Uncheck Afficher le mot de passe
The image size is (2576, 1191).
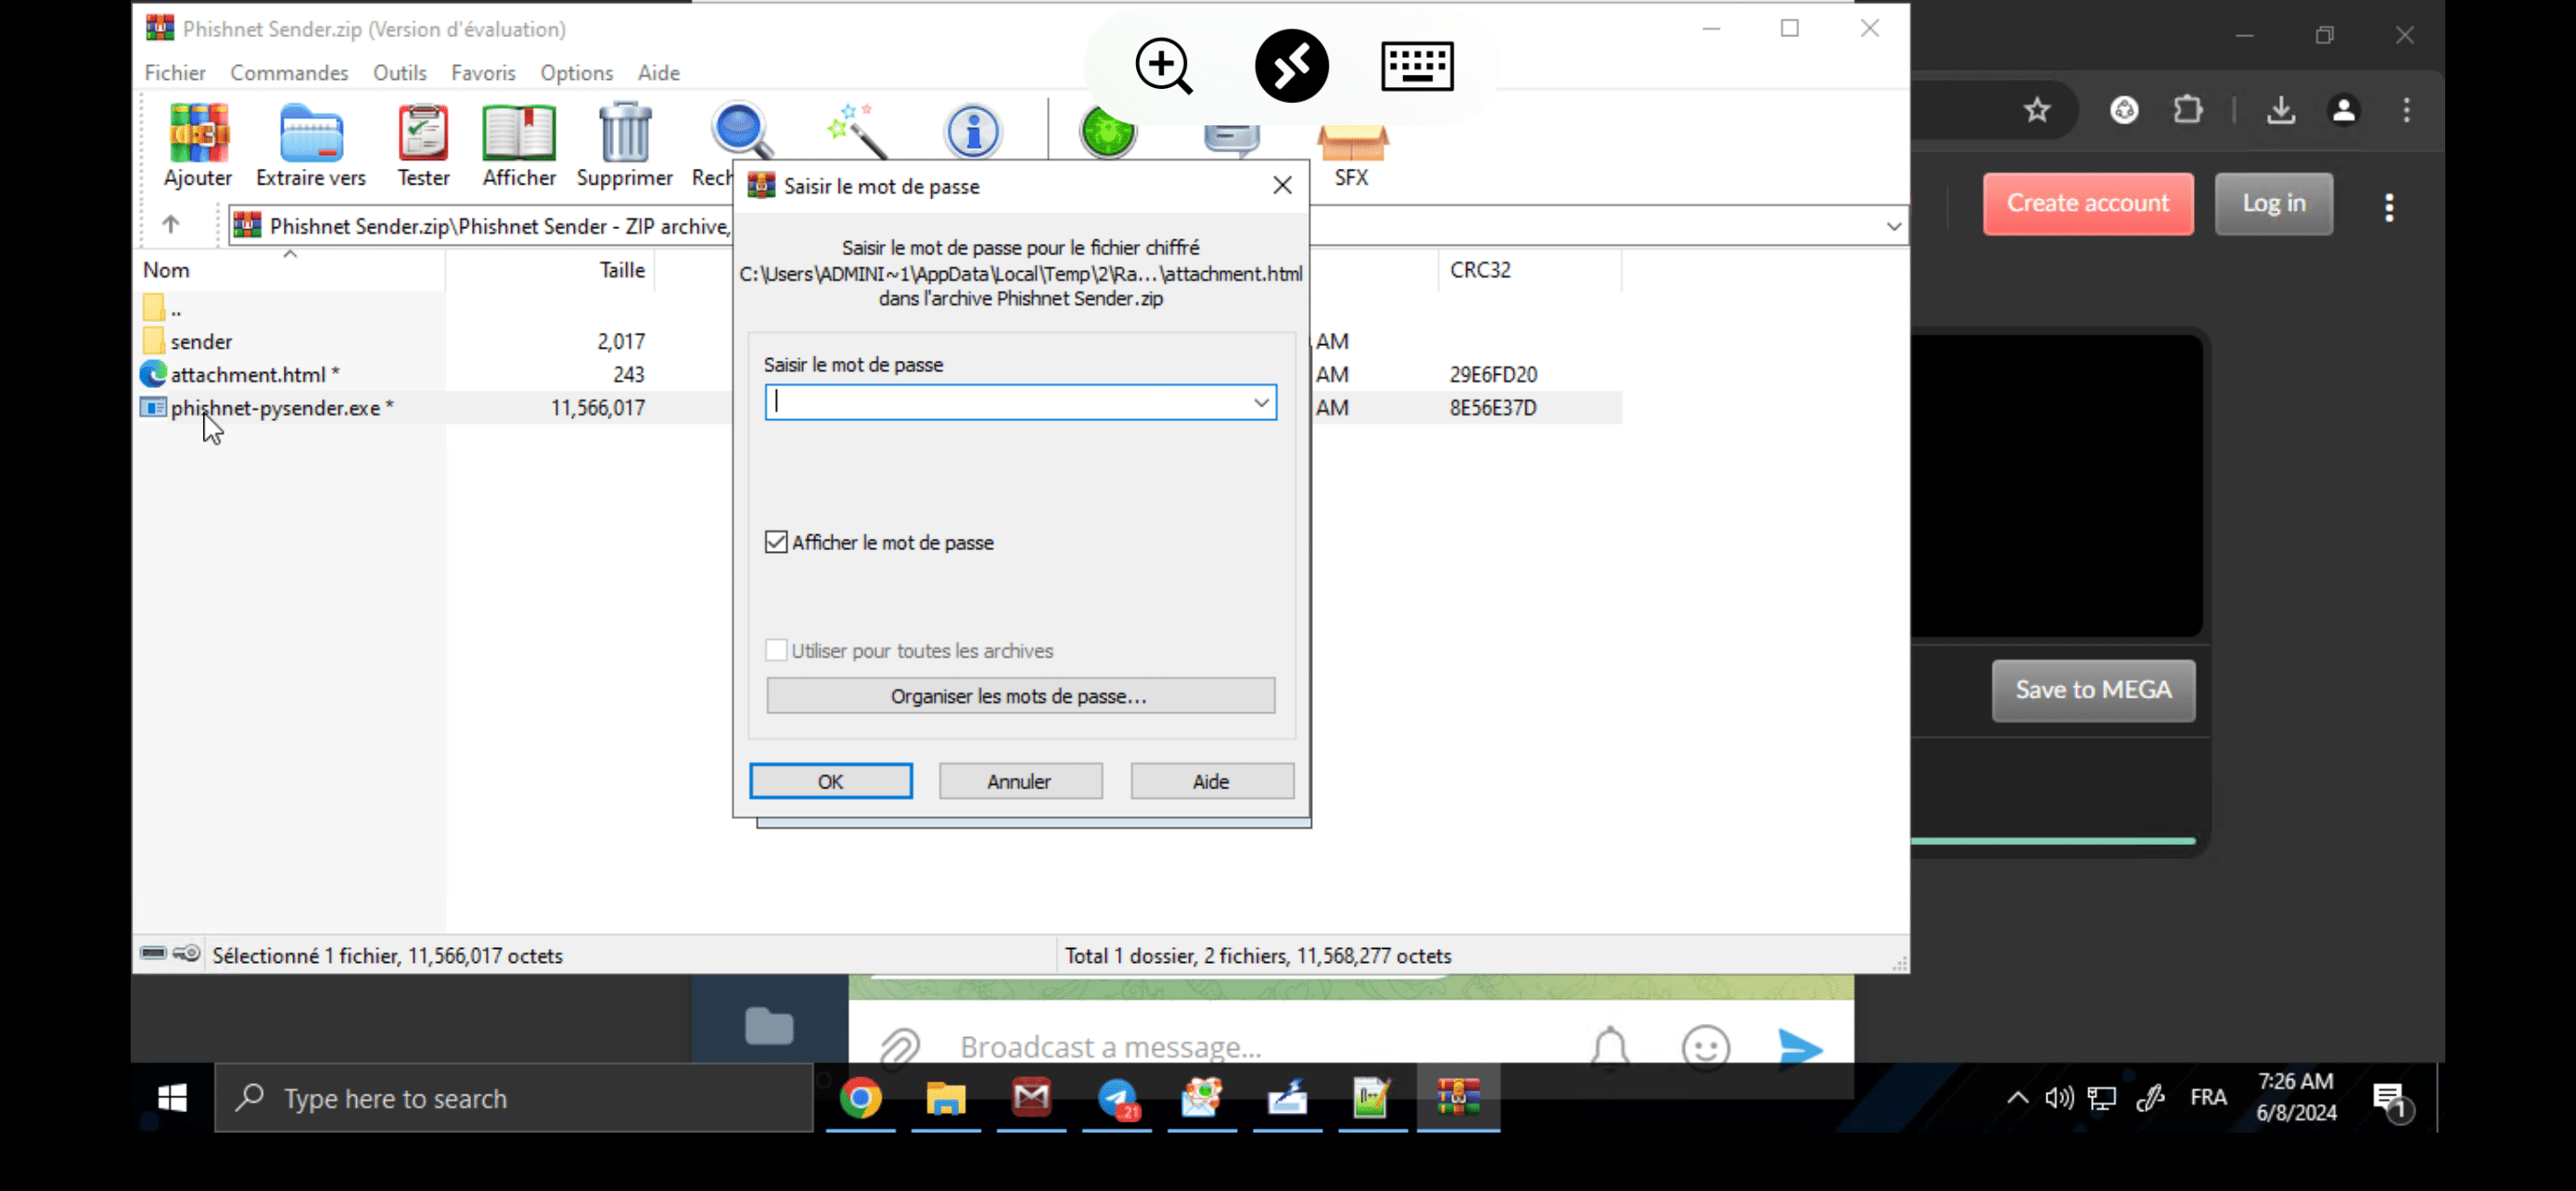[776, 542]
